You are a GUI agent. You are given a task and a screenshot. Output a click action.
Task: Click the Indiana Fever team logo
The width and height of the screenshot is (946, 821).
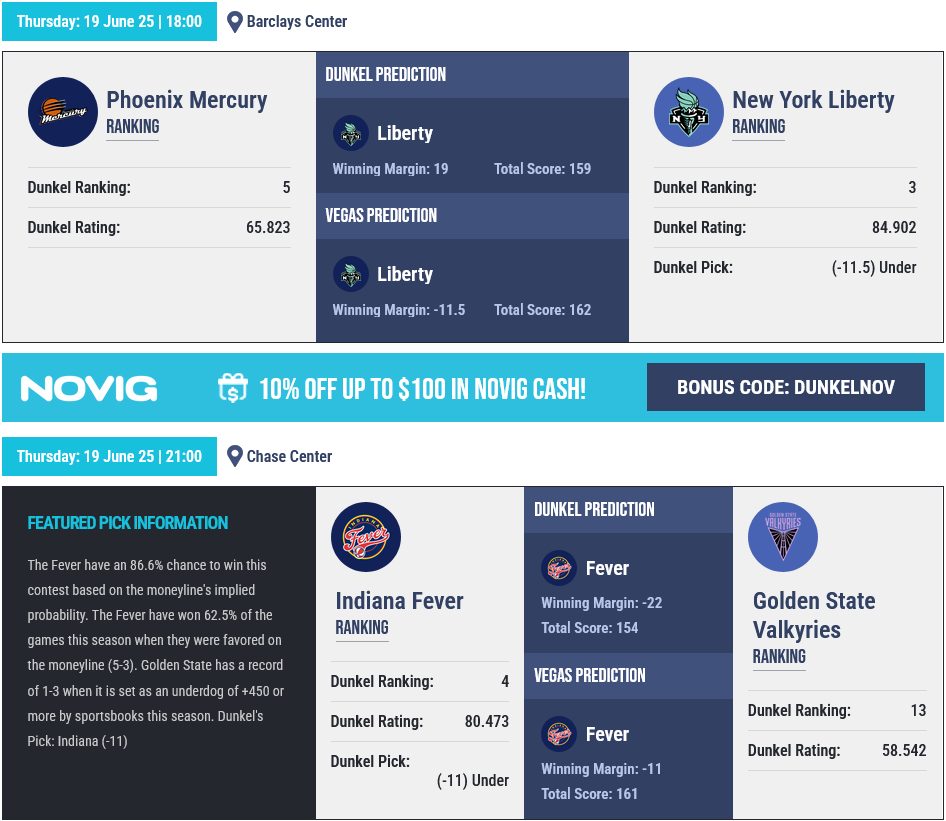[366, 537]
